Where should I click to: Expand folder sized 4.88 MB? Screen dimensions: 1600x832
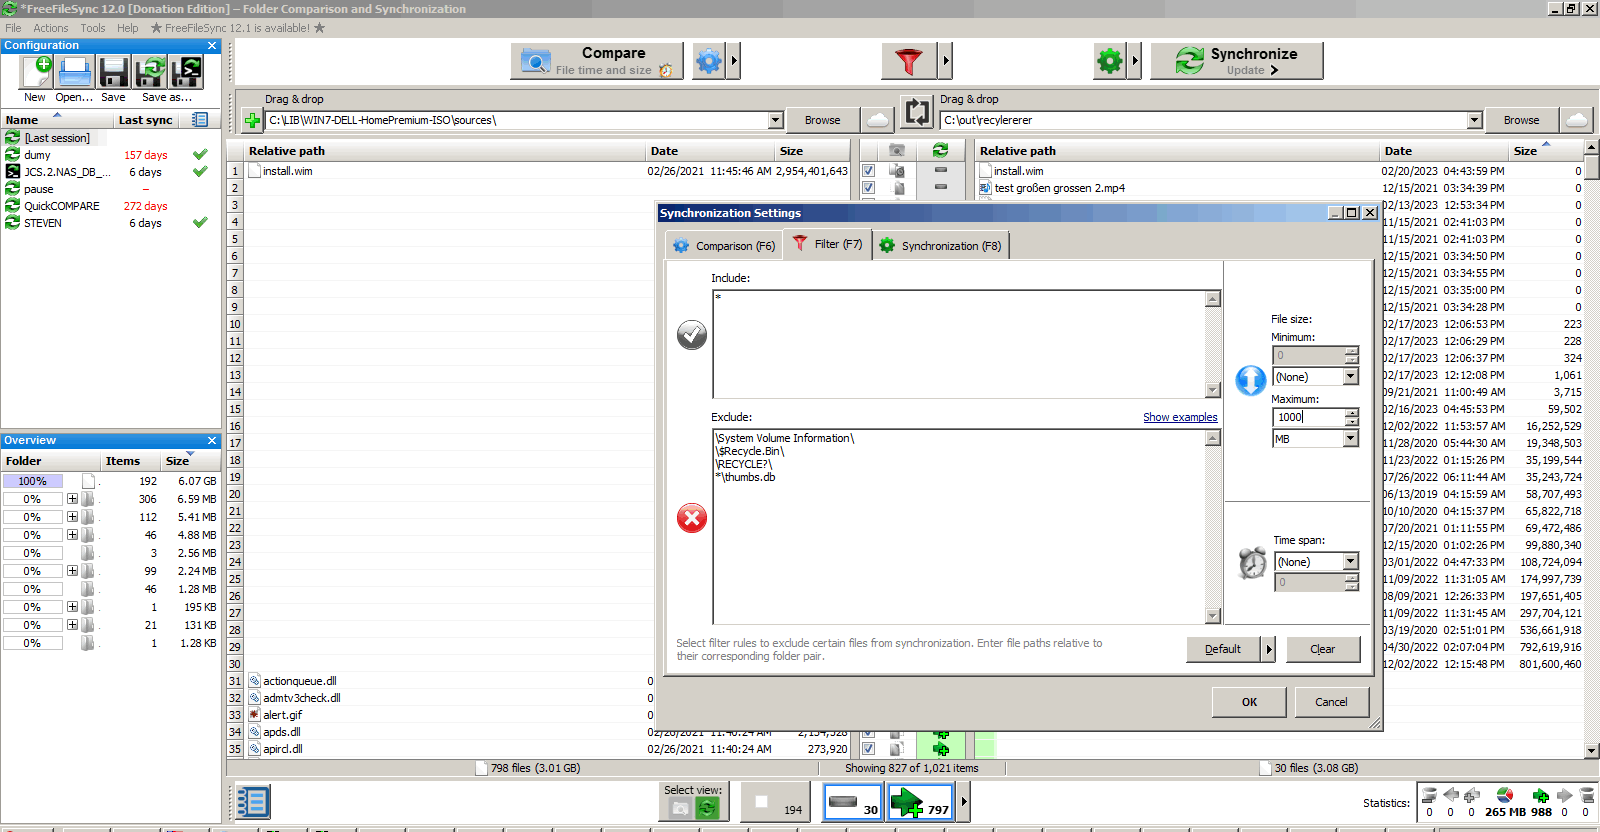coord(72,535)
